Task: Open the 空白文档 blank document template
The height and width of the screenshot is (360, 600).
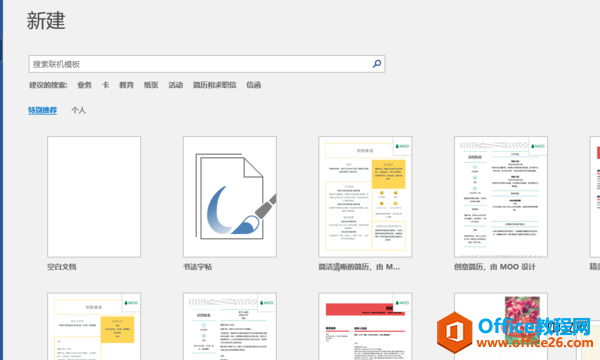Action: pos(94,197)
